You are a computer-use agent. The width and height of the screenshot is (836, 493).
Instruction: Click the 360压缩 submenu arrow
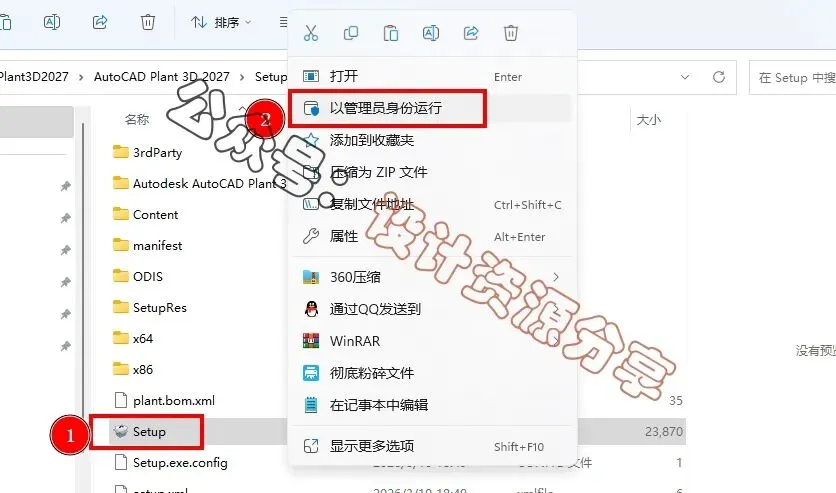point(556,277)
